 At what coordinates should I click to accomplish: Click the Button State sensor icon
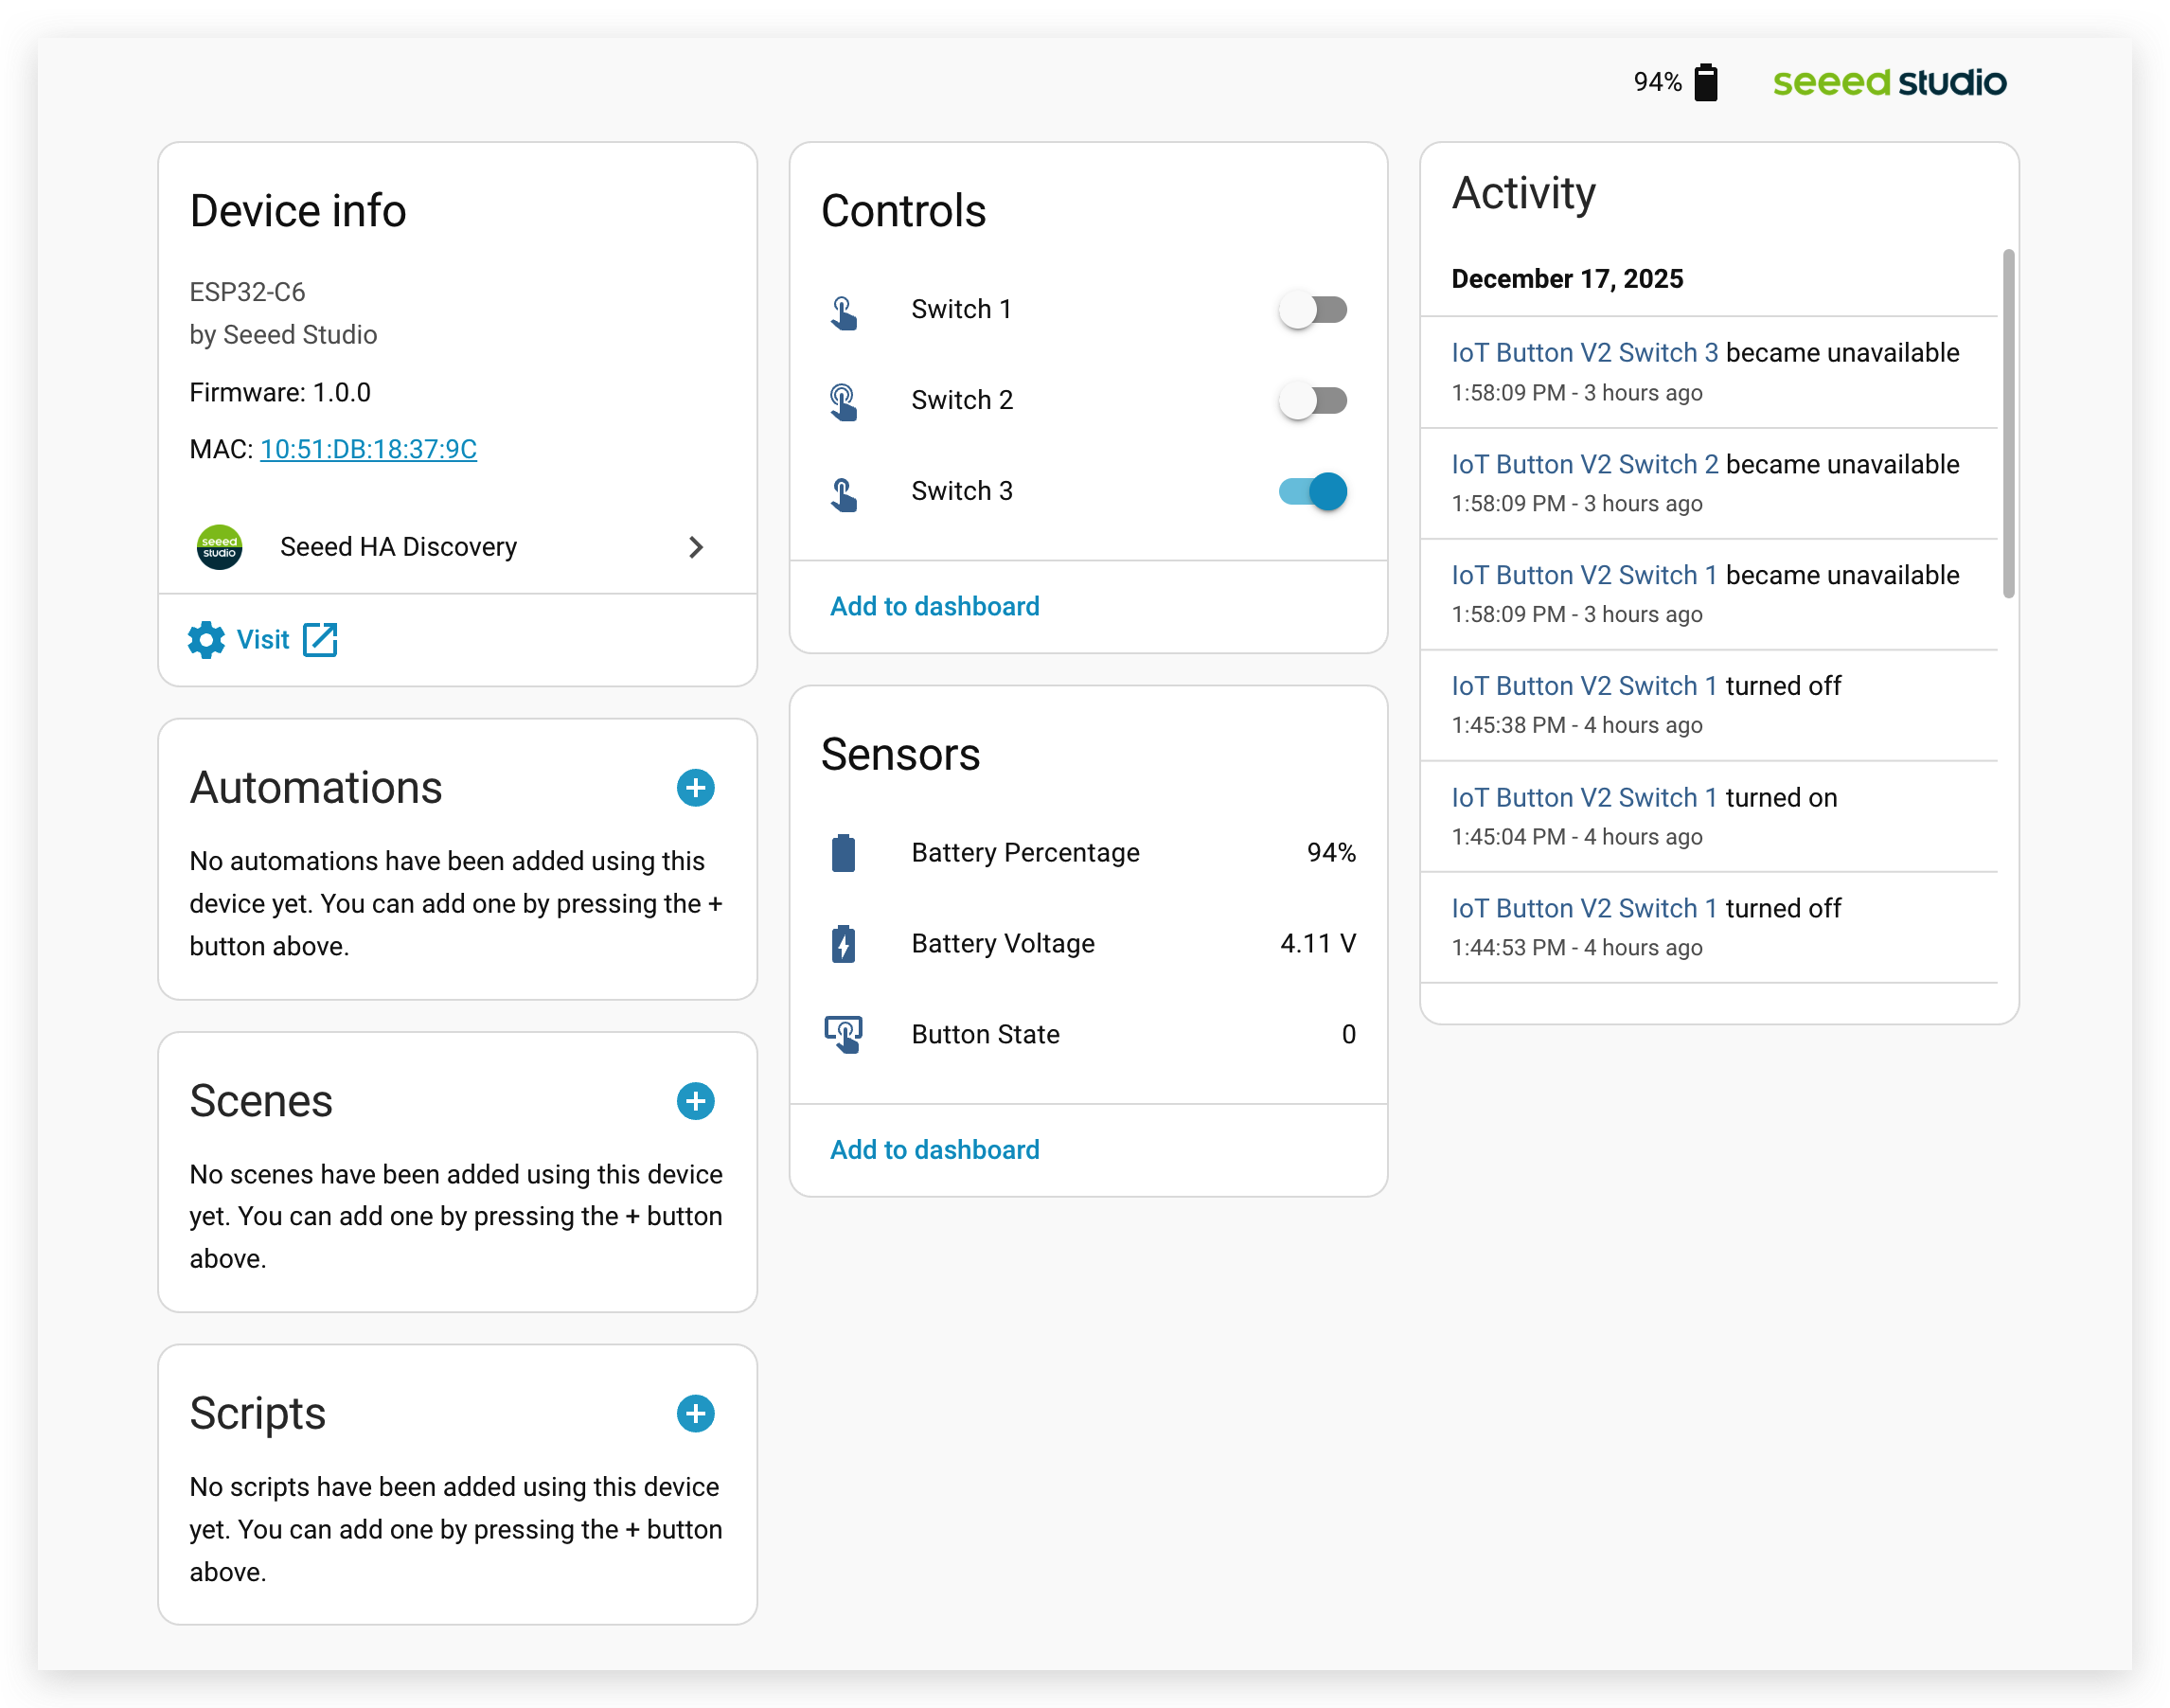(843, 1035)
